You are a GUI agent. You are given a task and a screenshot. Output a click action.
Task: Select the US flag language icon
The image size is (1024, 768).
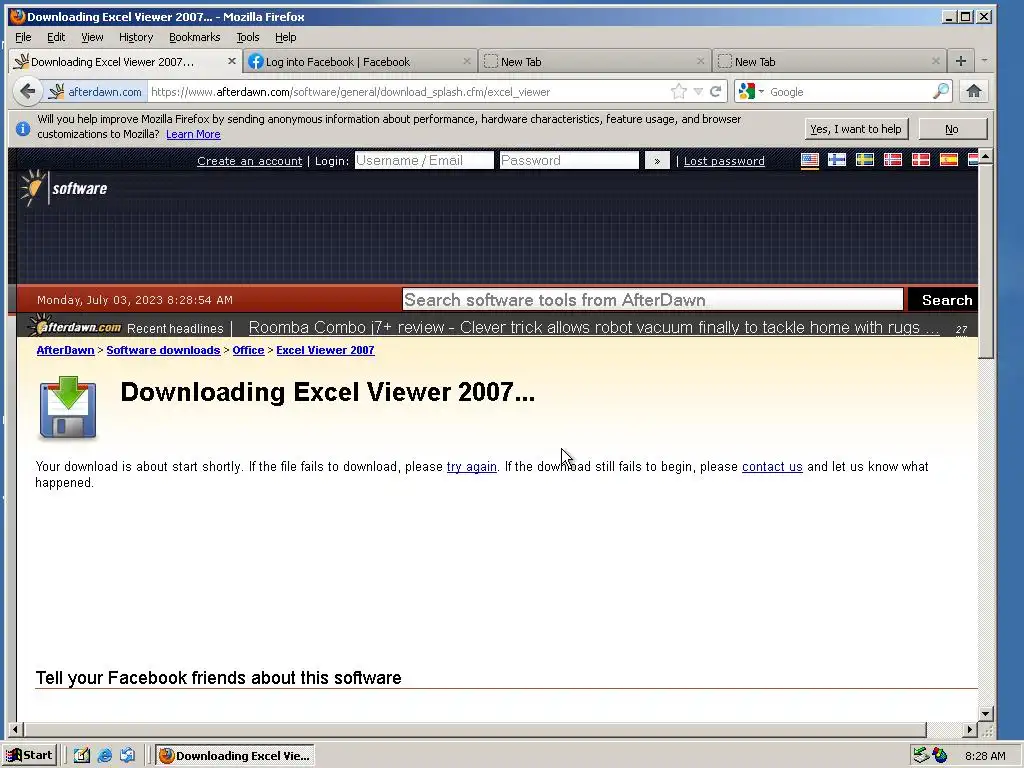click(810, 160)
